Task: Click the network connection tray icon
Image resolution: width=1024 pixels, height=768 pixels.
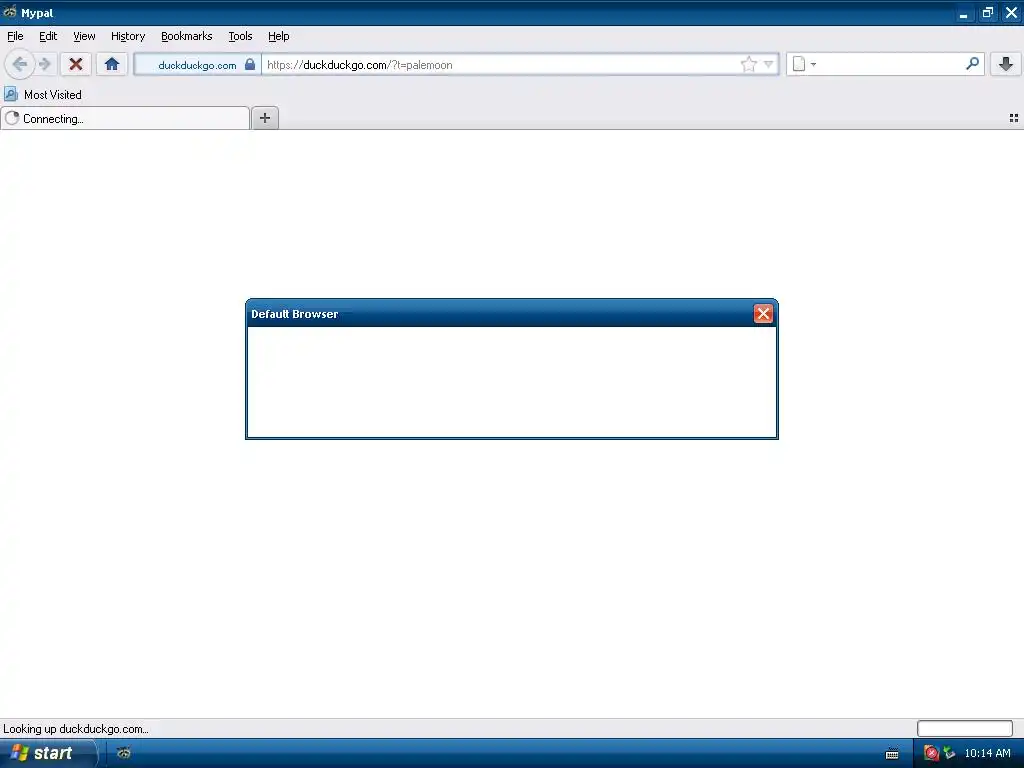Action: [949, 753]
